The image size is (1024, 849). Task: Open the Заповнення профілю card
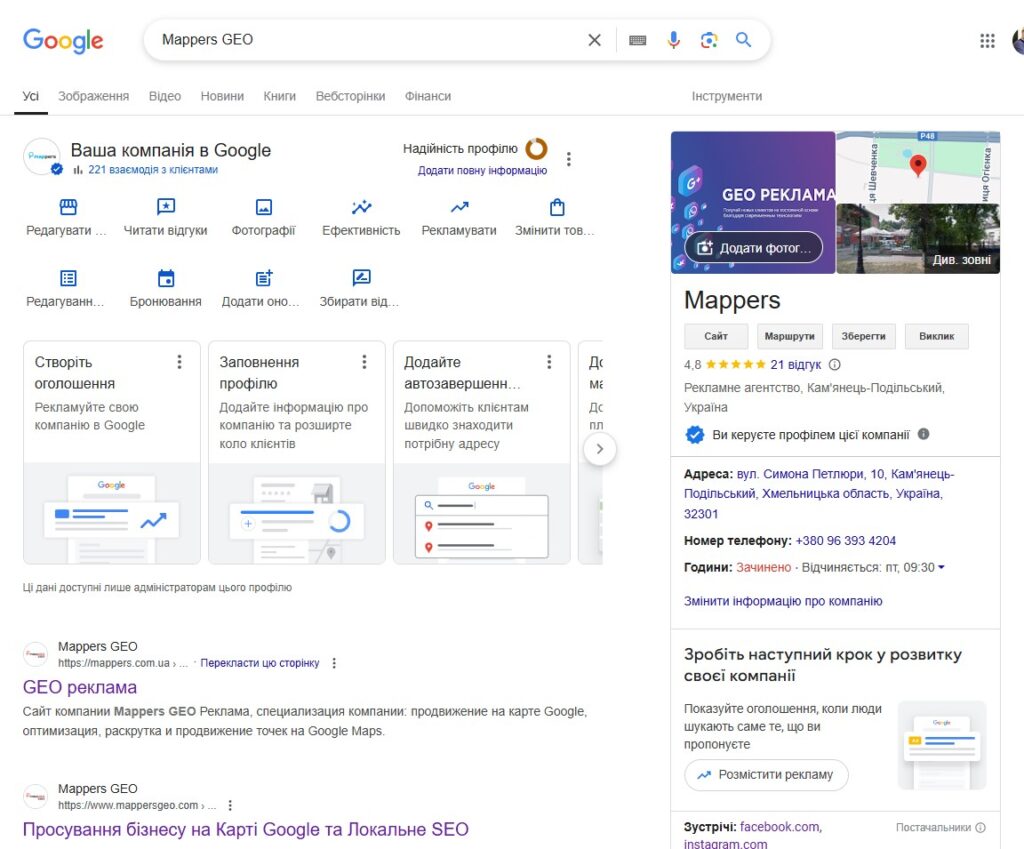tap(296, 452)
